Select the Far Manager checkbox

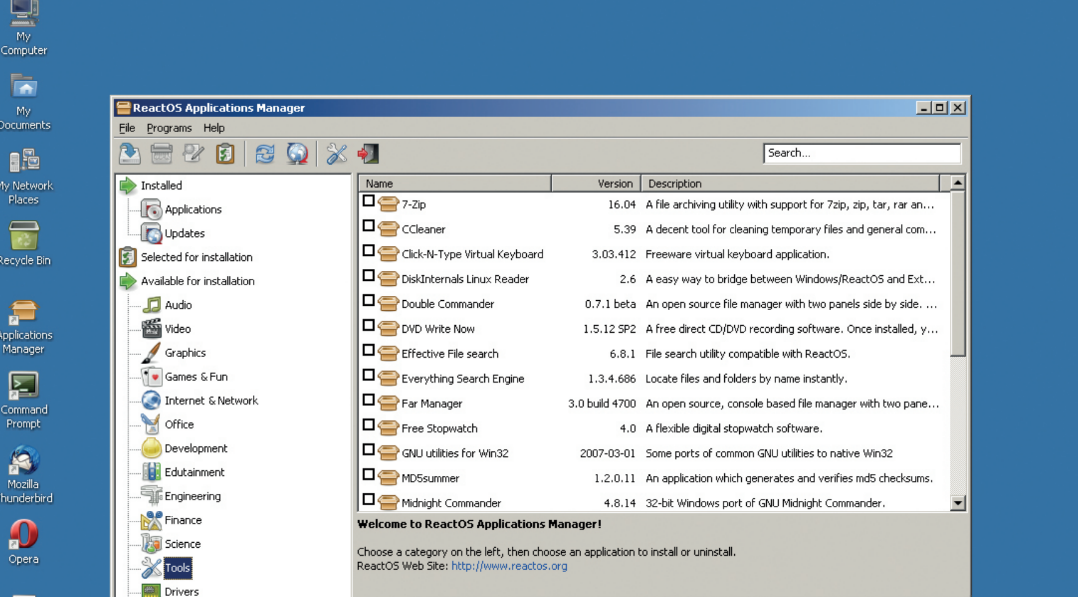369,403
